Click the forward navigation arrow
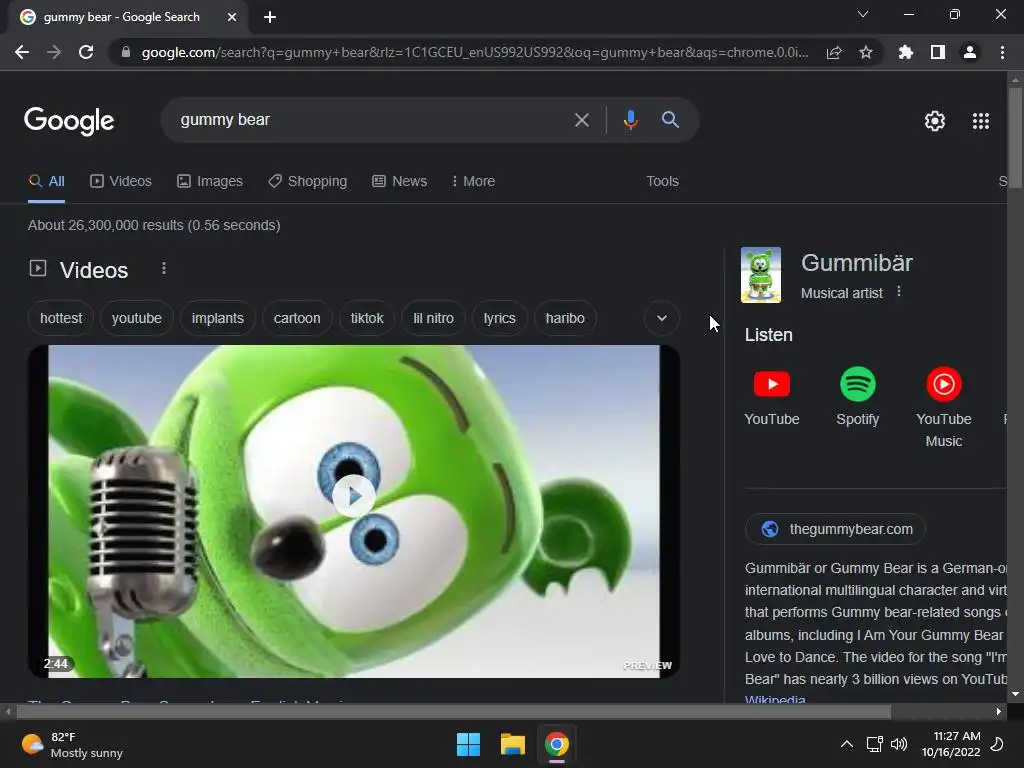The height and width of the screenshot is (768, 1024). (x=54, y=52)
